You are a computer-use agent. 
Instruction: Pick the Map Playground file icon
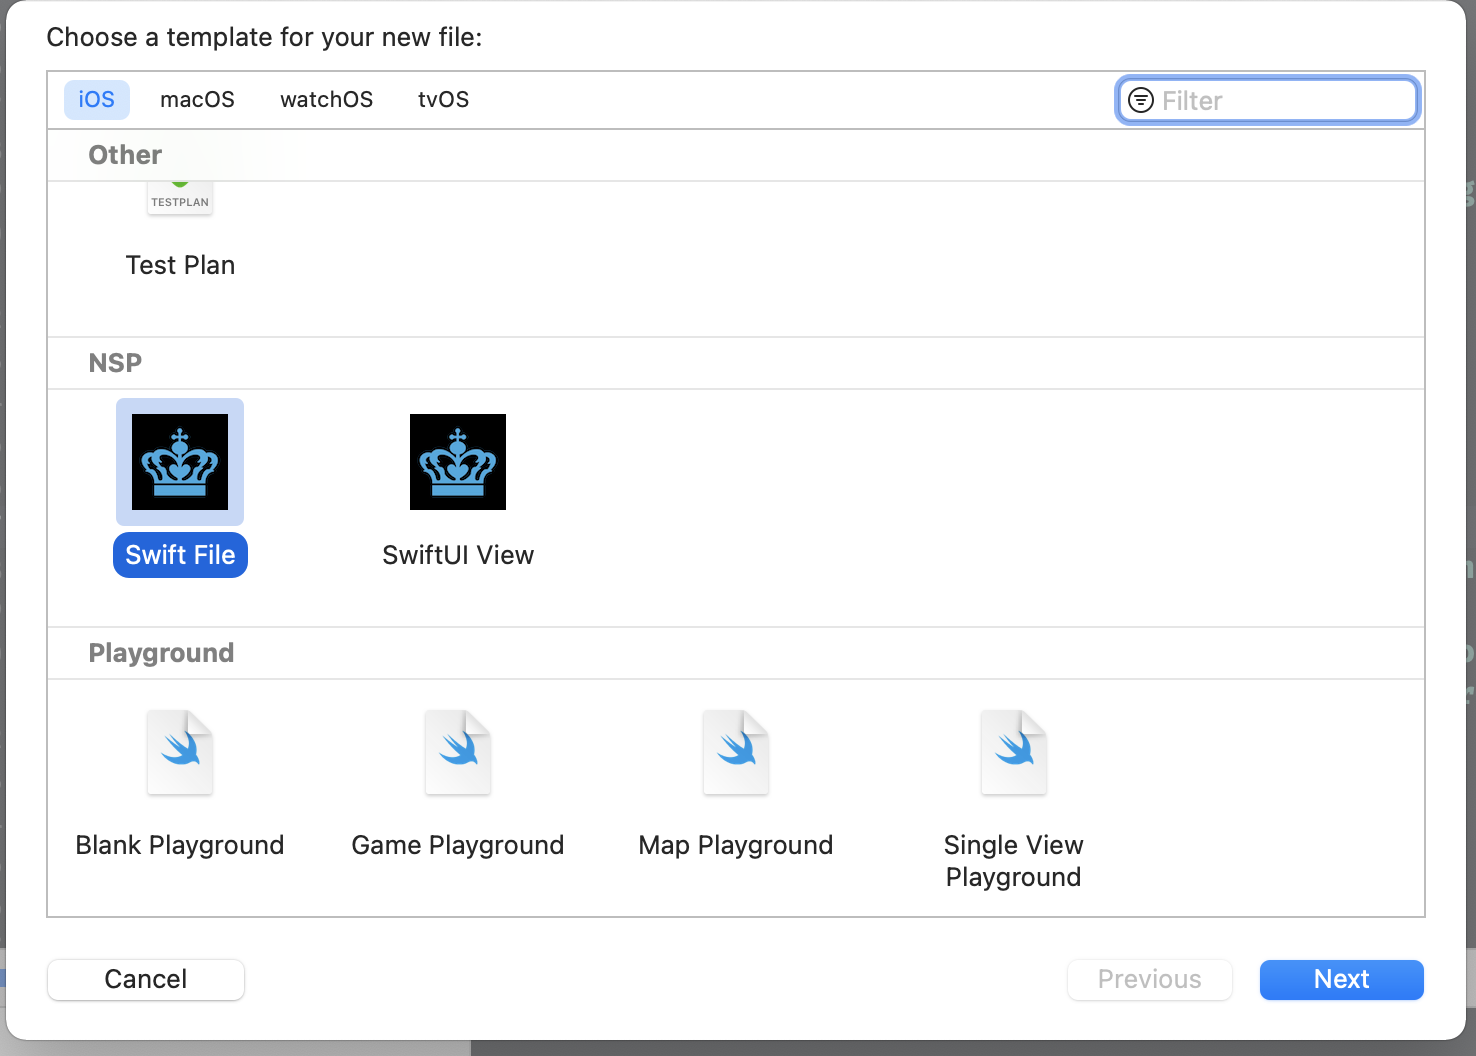pyautogui.click(x=736, y=752)
